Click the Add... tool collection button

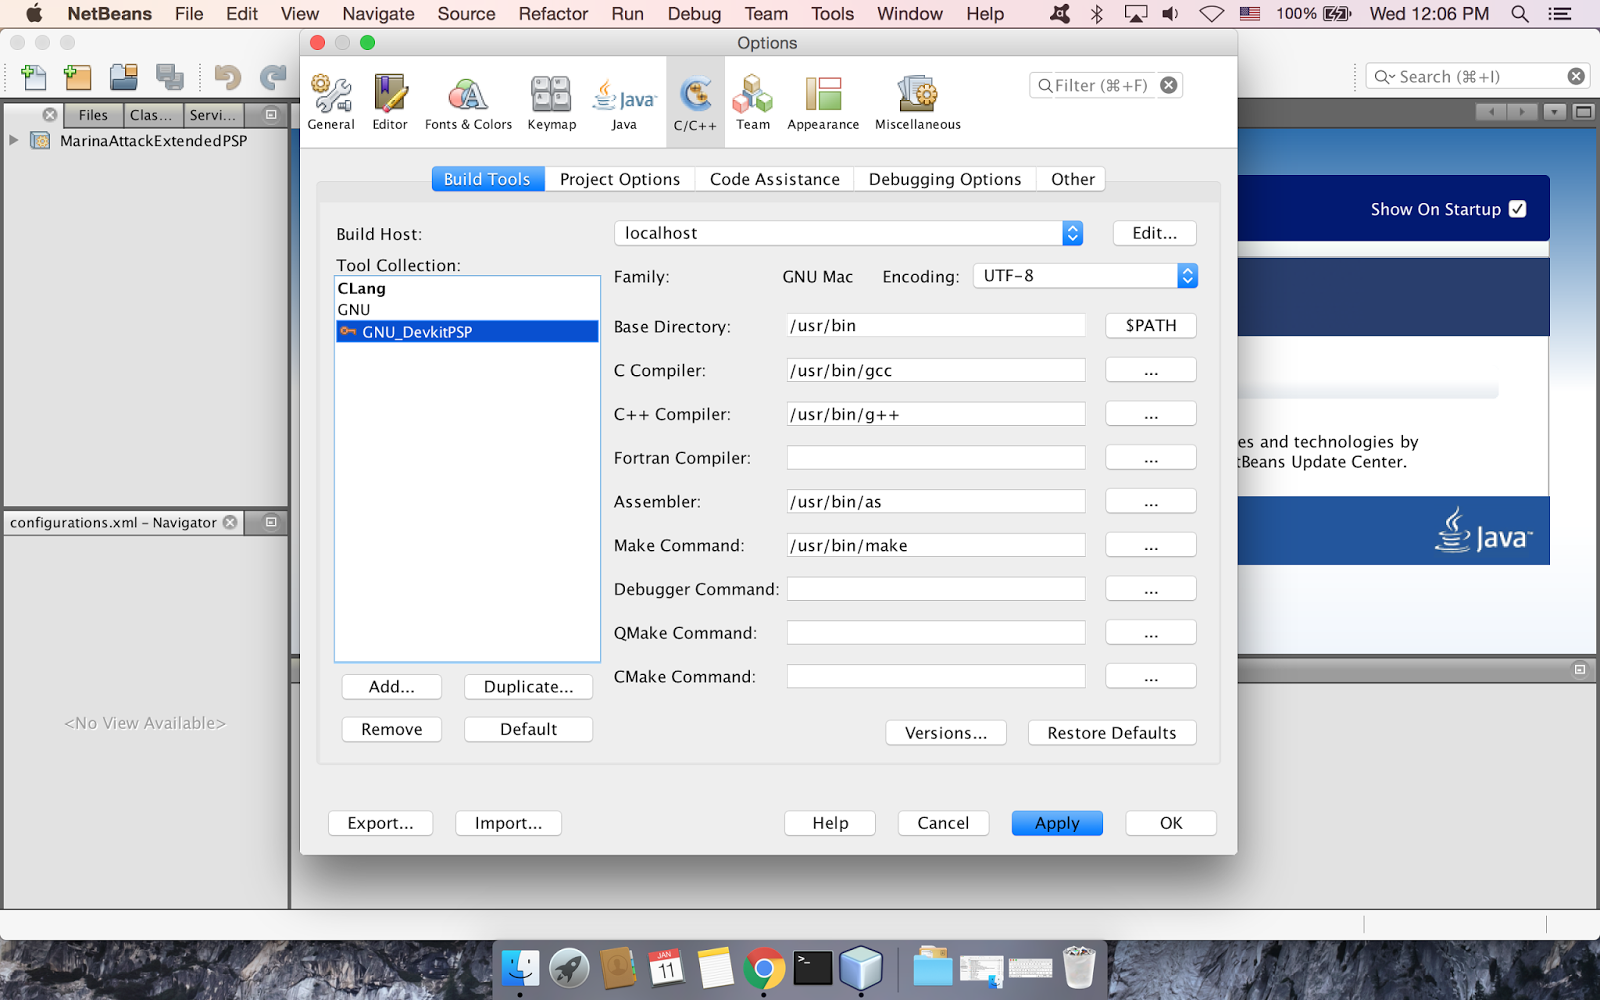point(392,687)
